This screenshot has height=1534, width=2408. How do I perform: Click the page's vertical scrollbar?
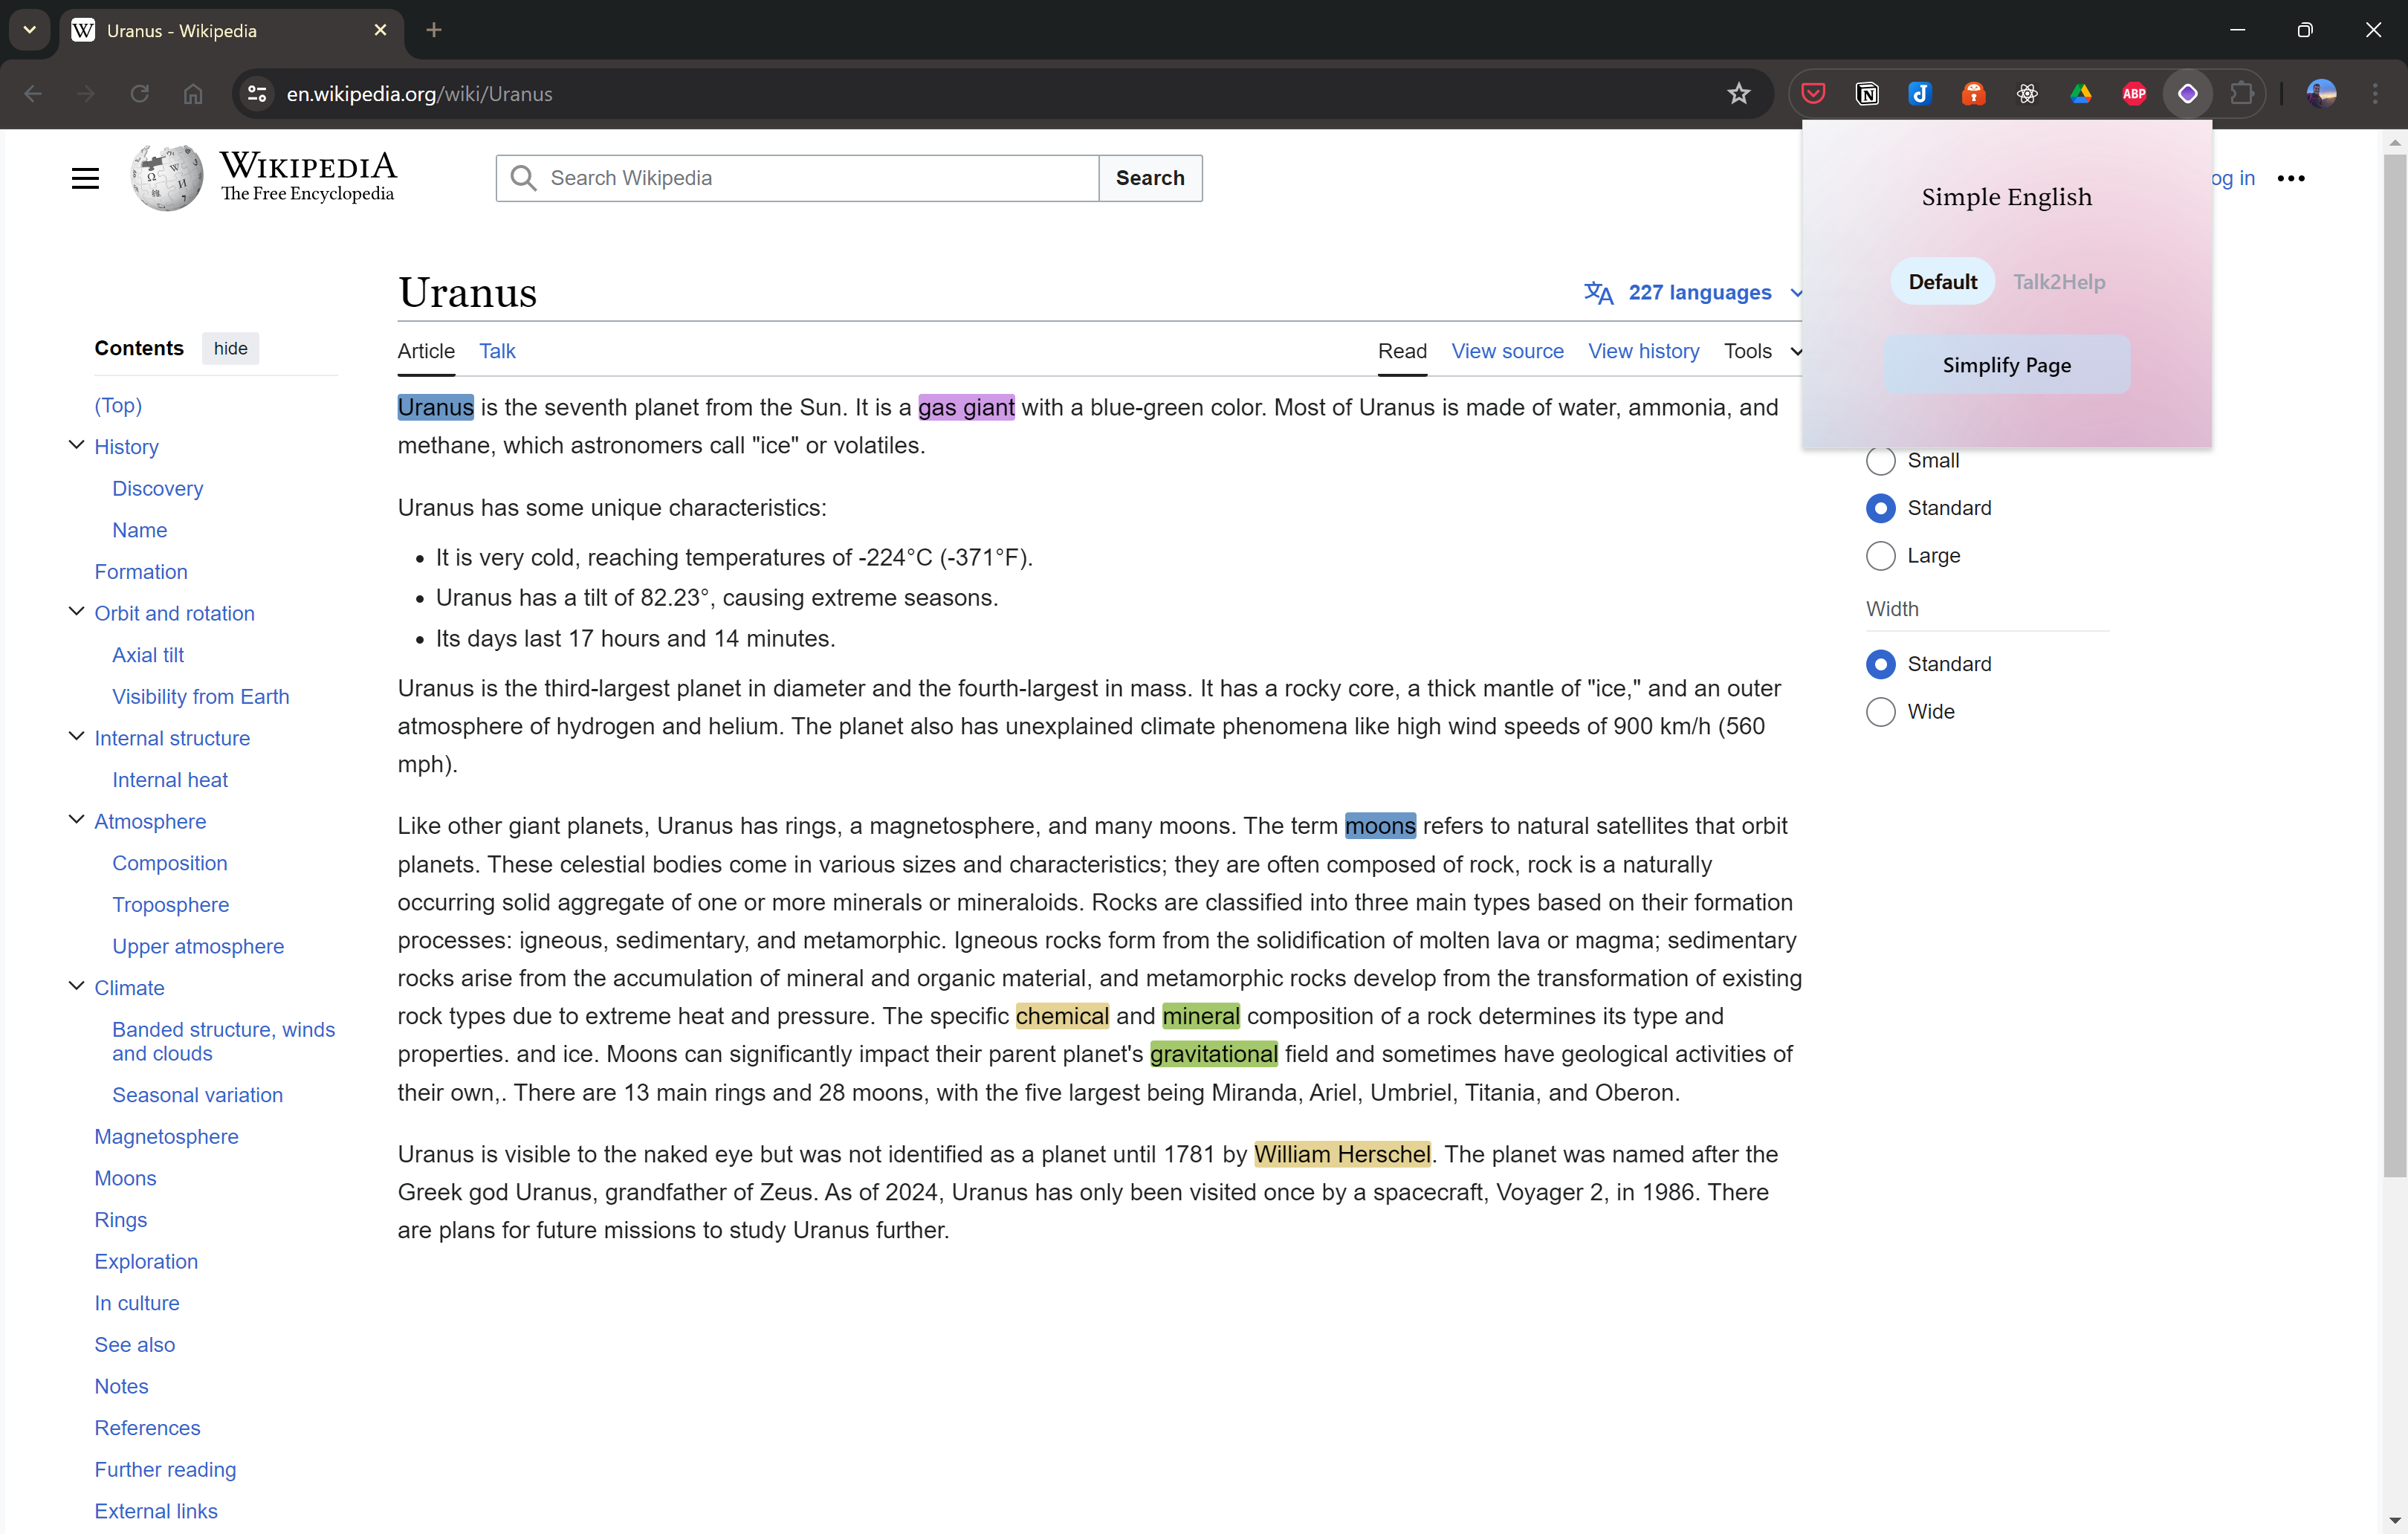tap(2394, 660)
